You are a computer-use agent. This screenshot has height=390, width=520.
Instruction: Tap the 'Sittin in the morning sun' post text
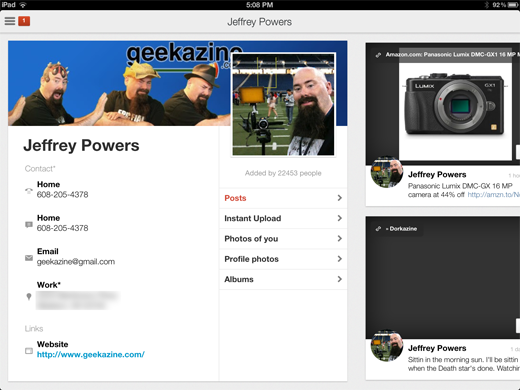(x=463, y=364)
